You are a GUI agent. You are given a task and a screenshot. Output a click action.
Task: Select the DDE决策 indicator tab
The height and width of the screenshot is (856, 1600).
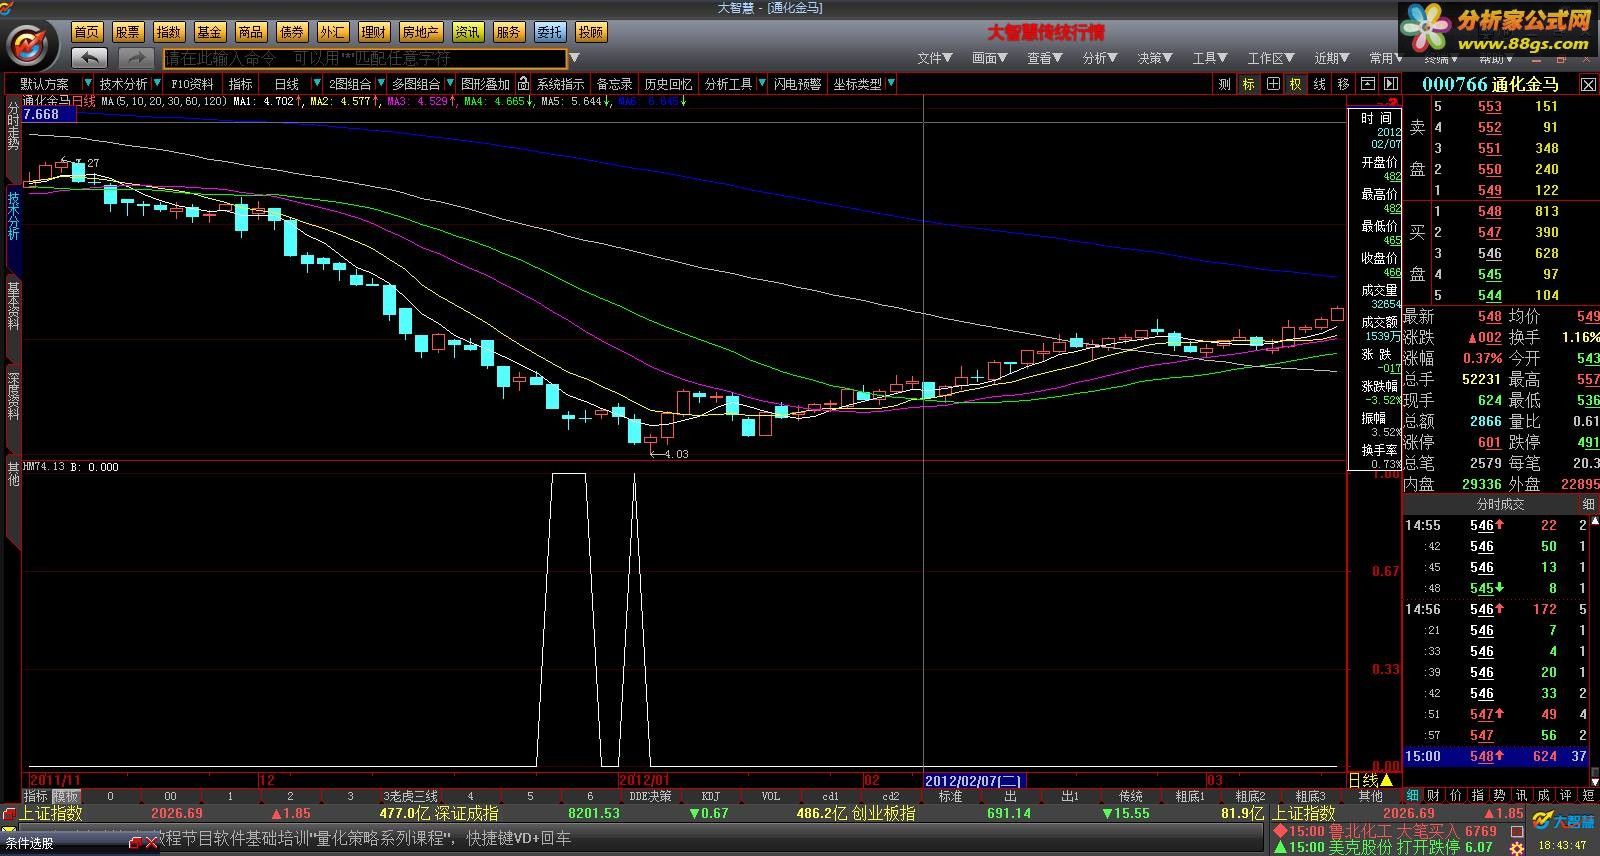click(x=650, y=796)
